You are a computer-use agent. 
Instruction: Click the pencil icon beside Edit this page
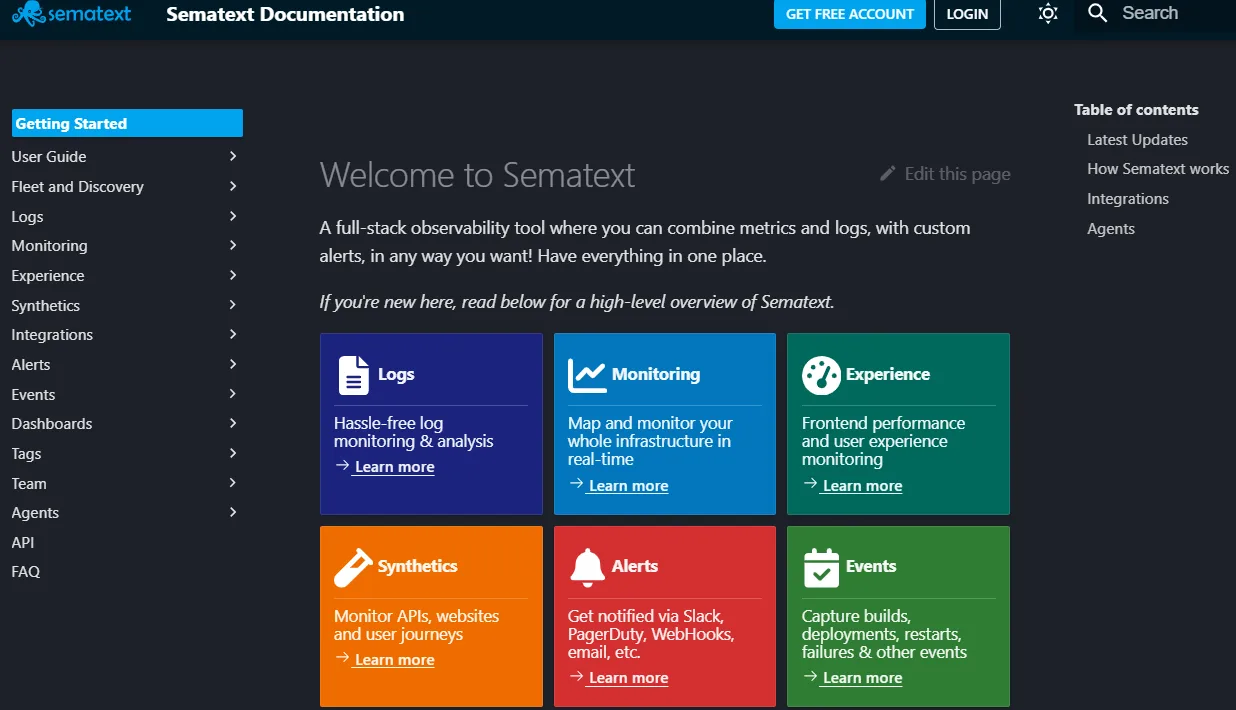[x=888, y=173]
